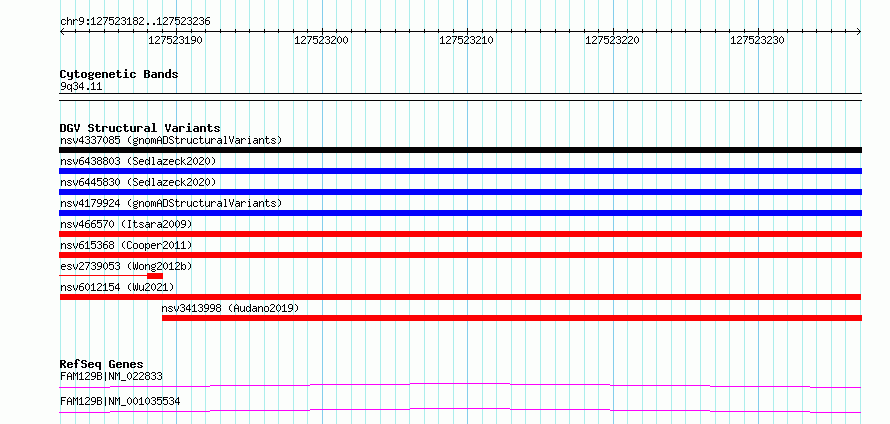Screen dimensions: 890x424
Task: Click ruler position 127523230
Action: [x=757, y=40]
